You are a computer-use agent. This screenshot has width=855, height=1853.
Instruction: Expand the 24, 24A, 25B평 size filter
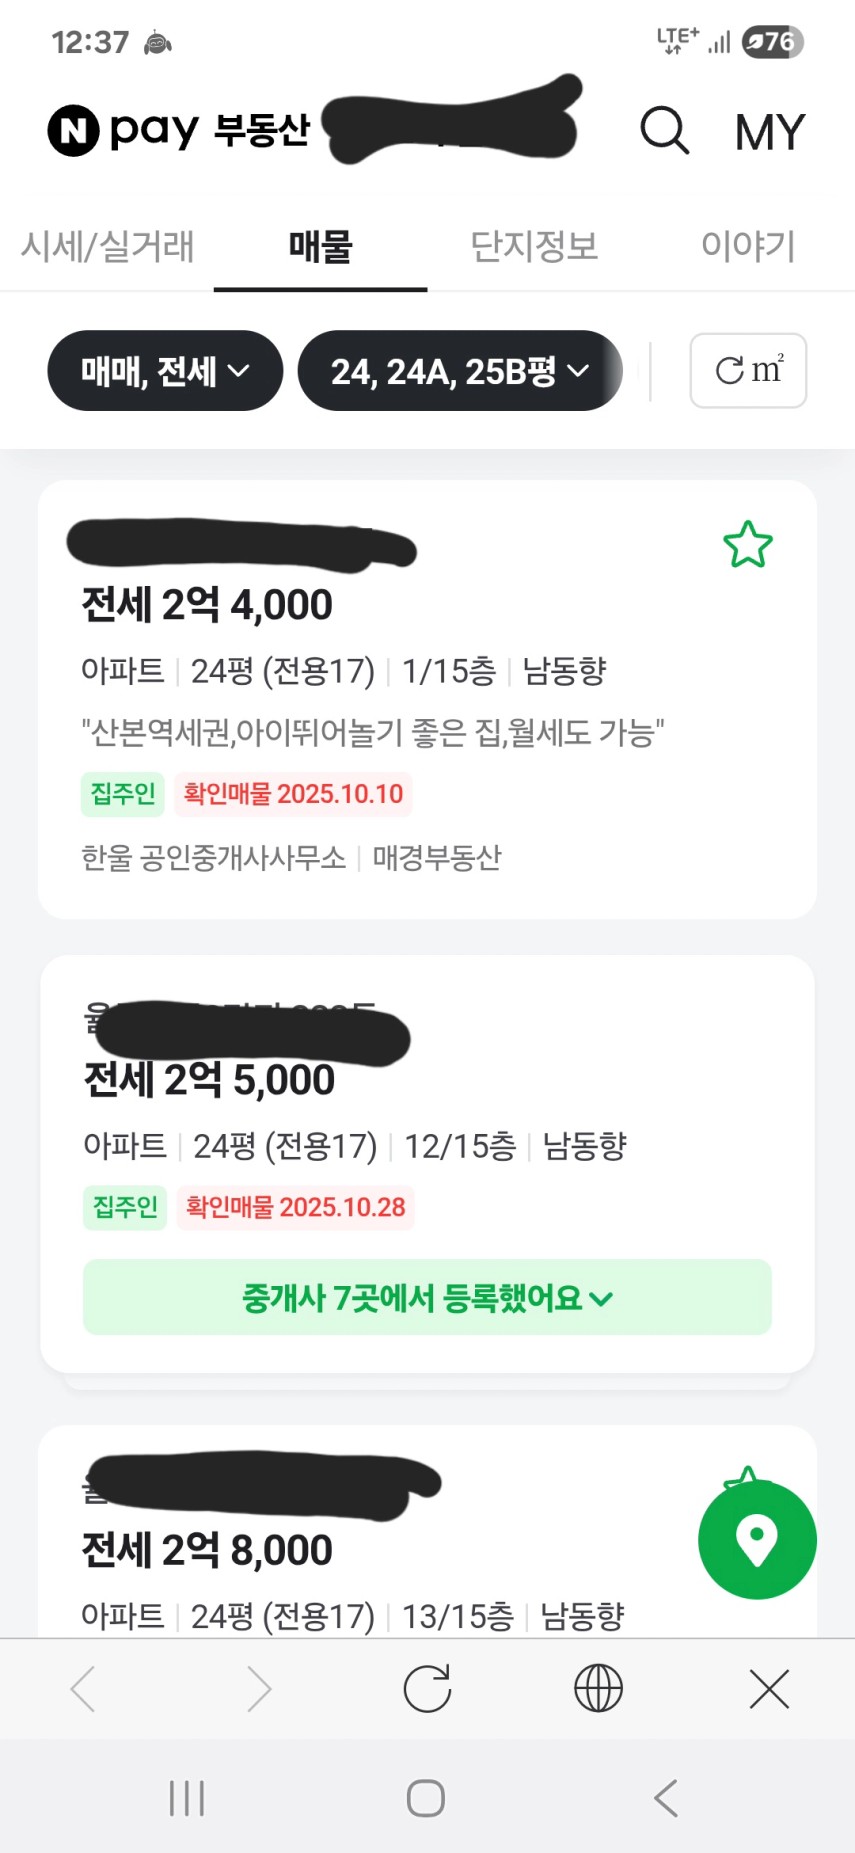459,371
